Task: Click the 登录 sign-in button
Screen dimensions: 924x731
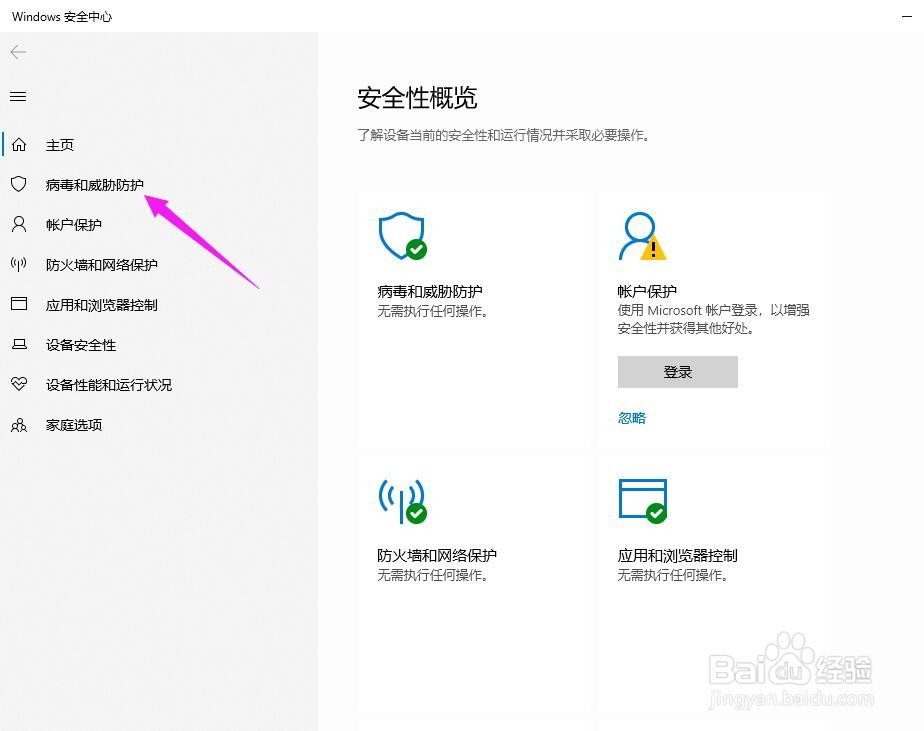Action: 677,371
